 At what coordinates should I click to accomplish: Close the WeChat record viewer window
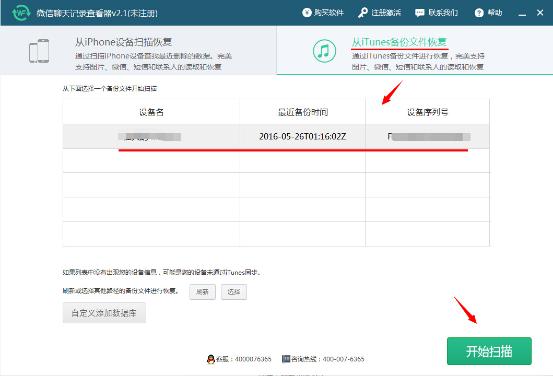click(540, 13)
